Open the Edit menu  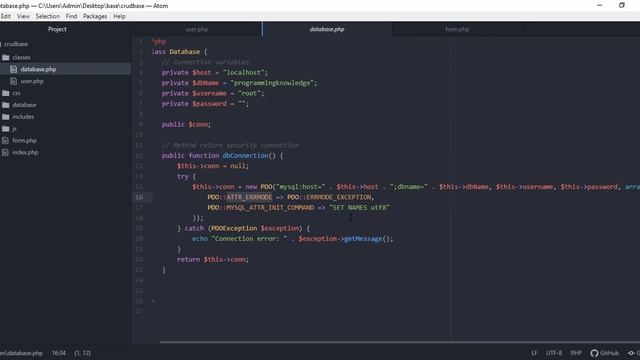[6, 16]
